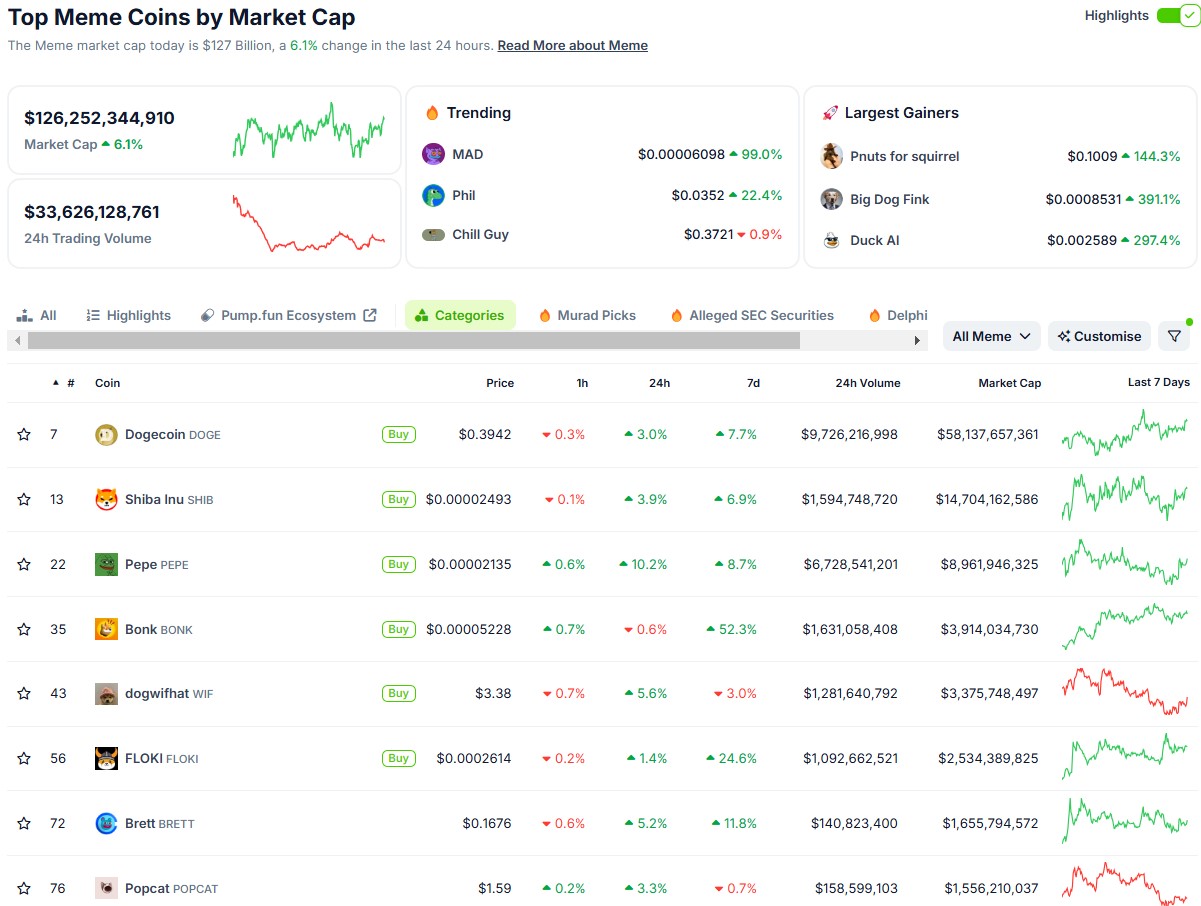Click the Bonk logo icon

click(x=106, y=629)
